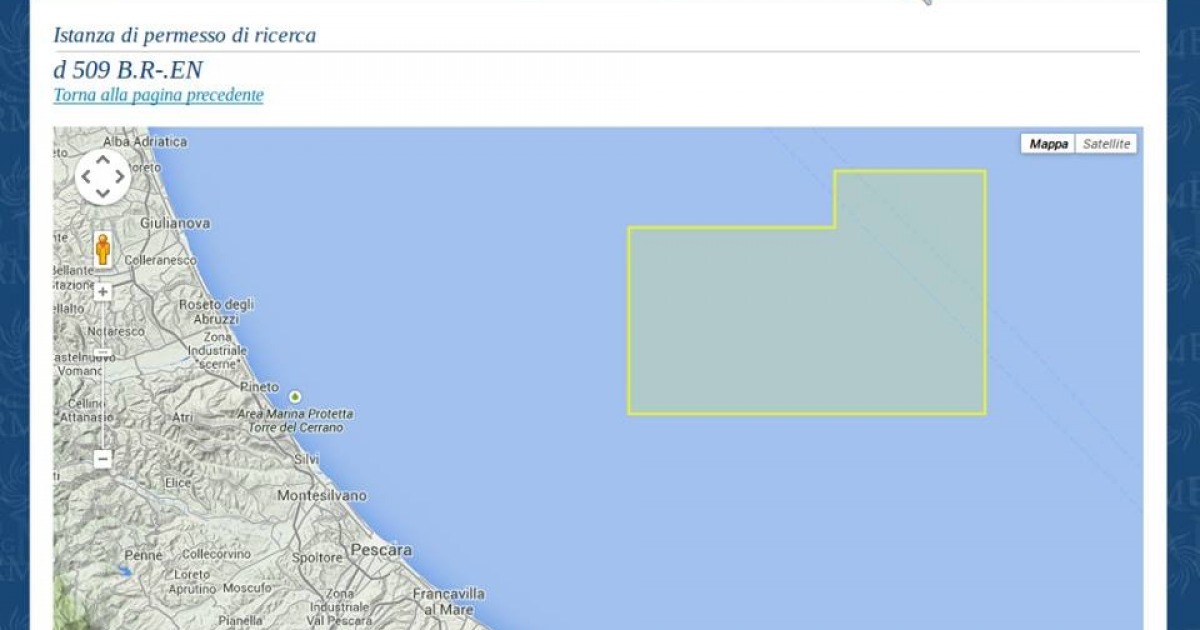Viewport: 1200px width, 630px height.
Task: Switch to Satellite map view
Action: (1106, 144)
